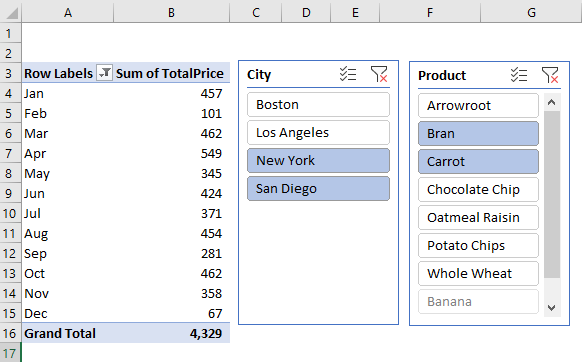Toggle multi-select in Product slicer

[x=519, y=75]
